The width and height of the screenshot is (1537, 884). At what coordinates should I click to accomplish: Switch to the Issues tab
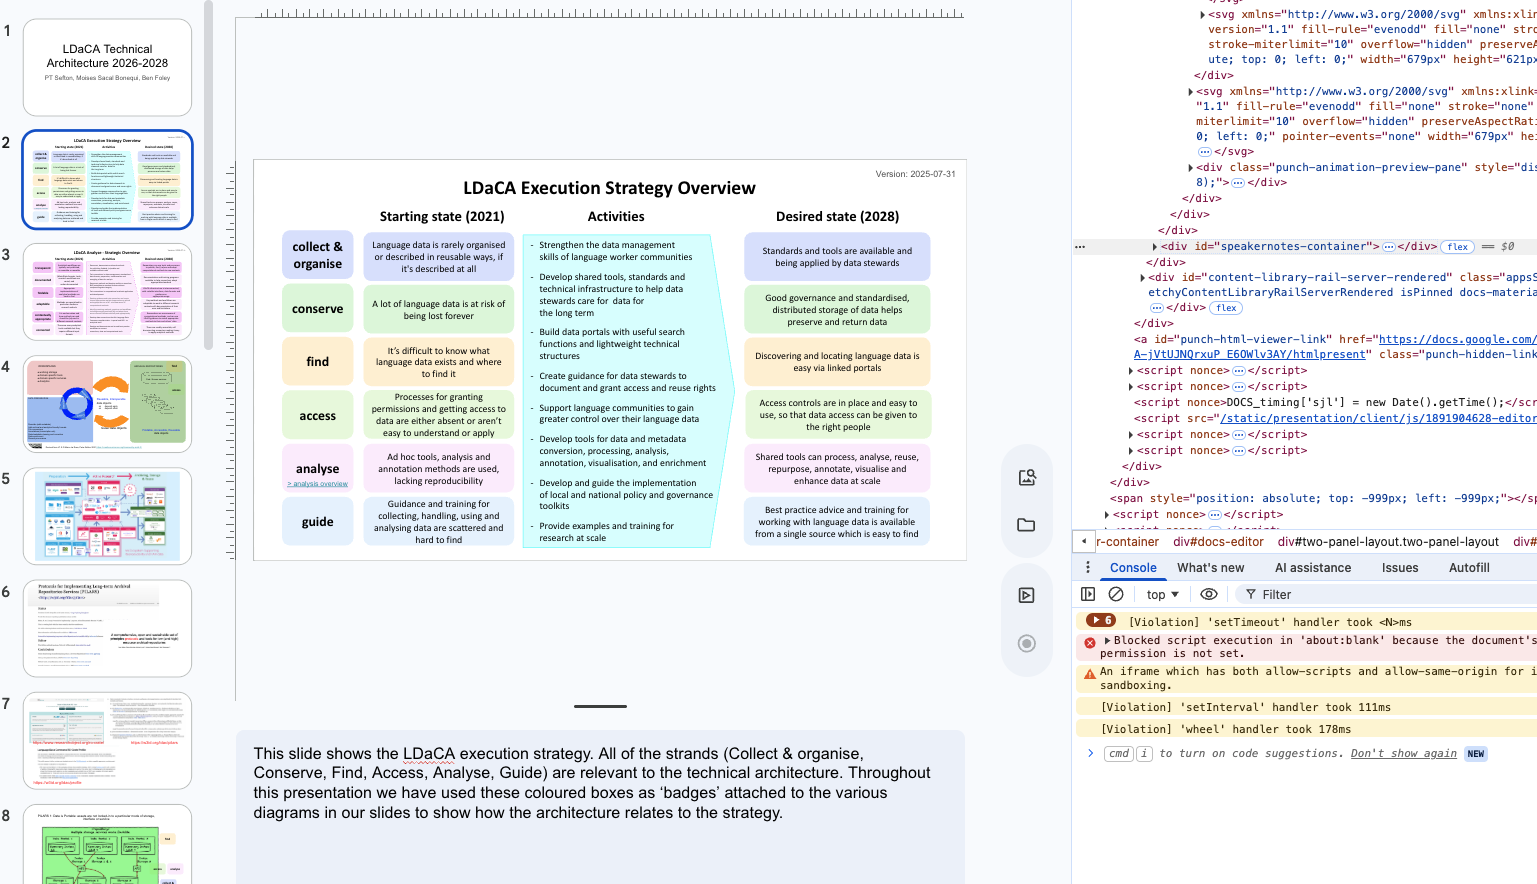1399,567
